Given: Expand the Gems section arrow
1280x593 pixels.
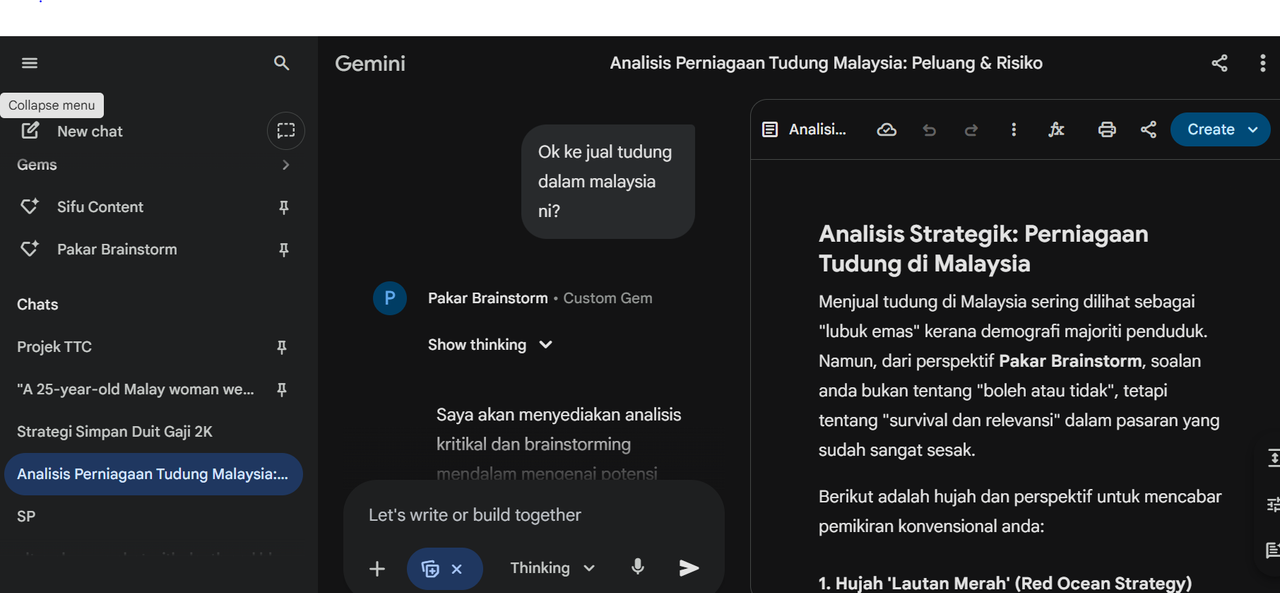Looking at the screenshot, I should [286, 165].
